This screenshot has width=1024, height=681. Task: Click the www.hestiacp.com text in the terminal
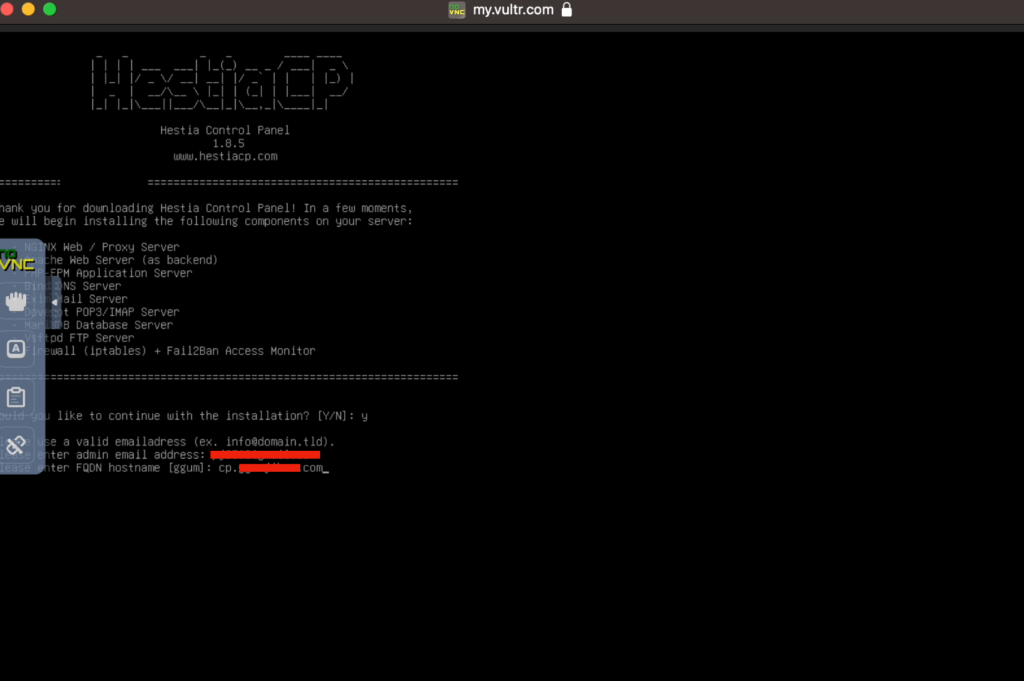tap(225, 157)
